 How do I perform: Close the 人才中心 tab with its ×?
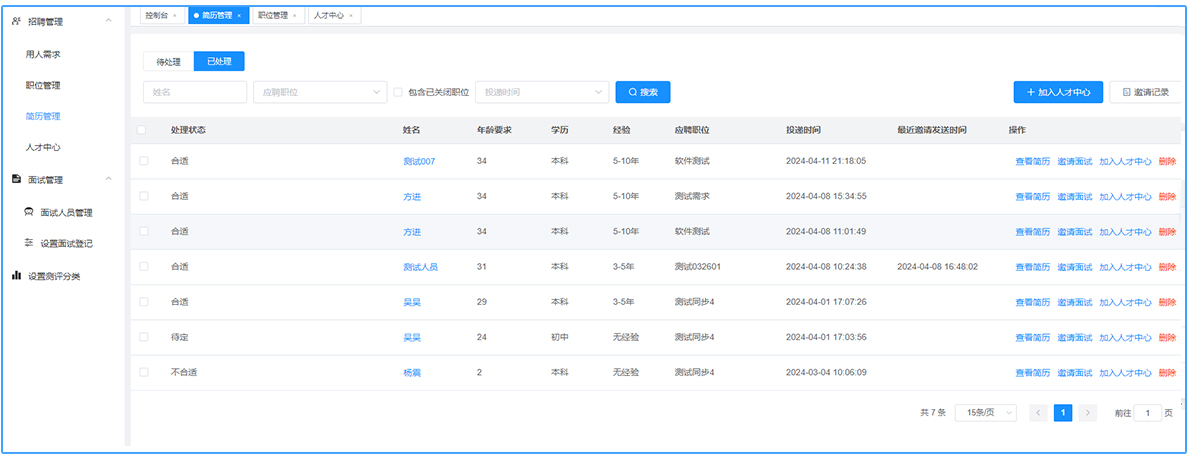coord(351,15)
